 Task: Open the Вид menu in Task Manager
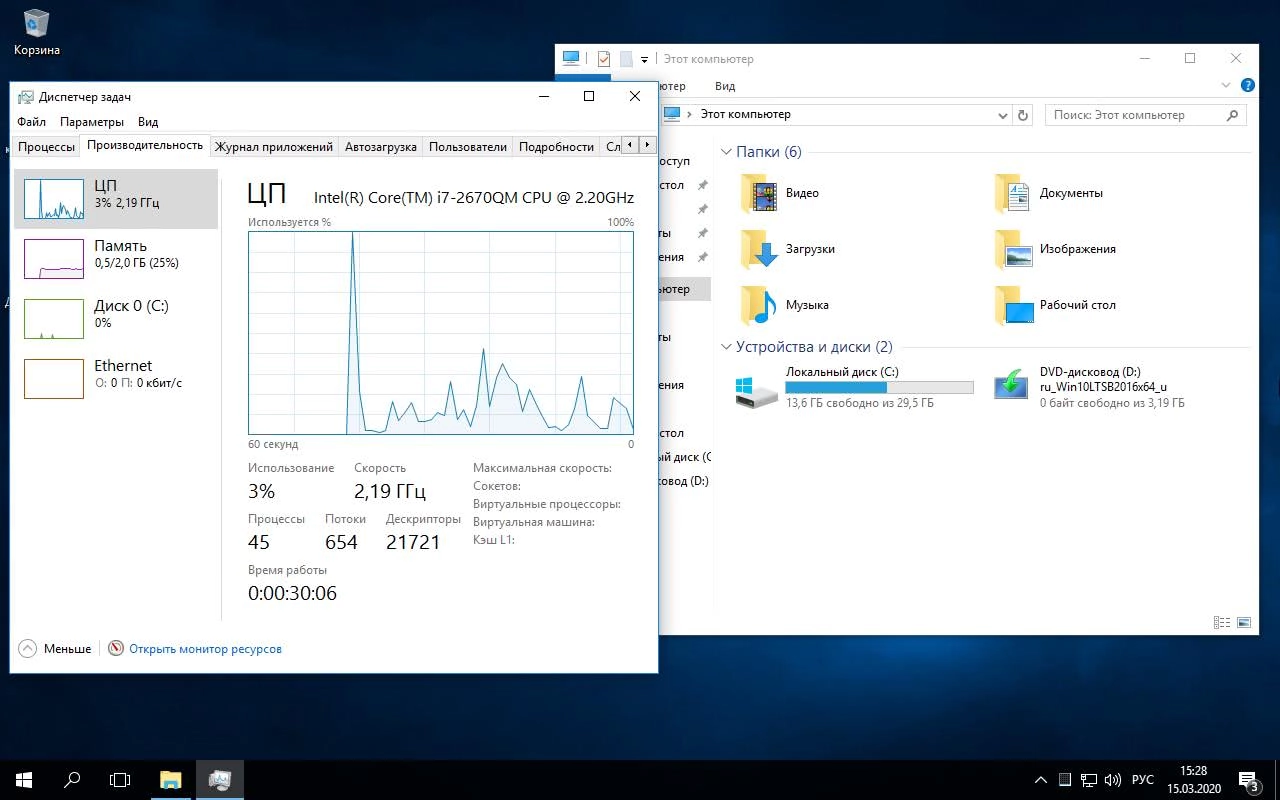(x=148, y=122)
